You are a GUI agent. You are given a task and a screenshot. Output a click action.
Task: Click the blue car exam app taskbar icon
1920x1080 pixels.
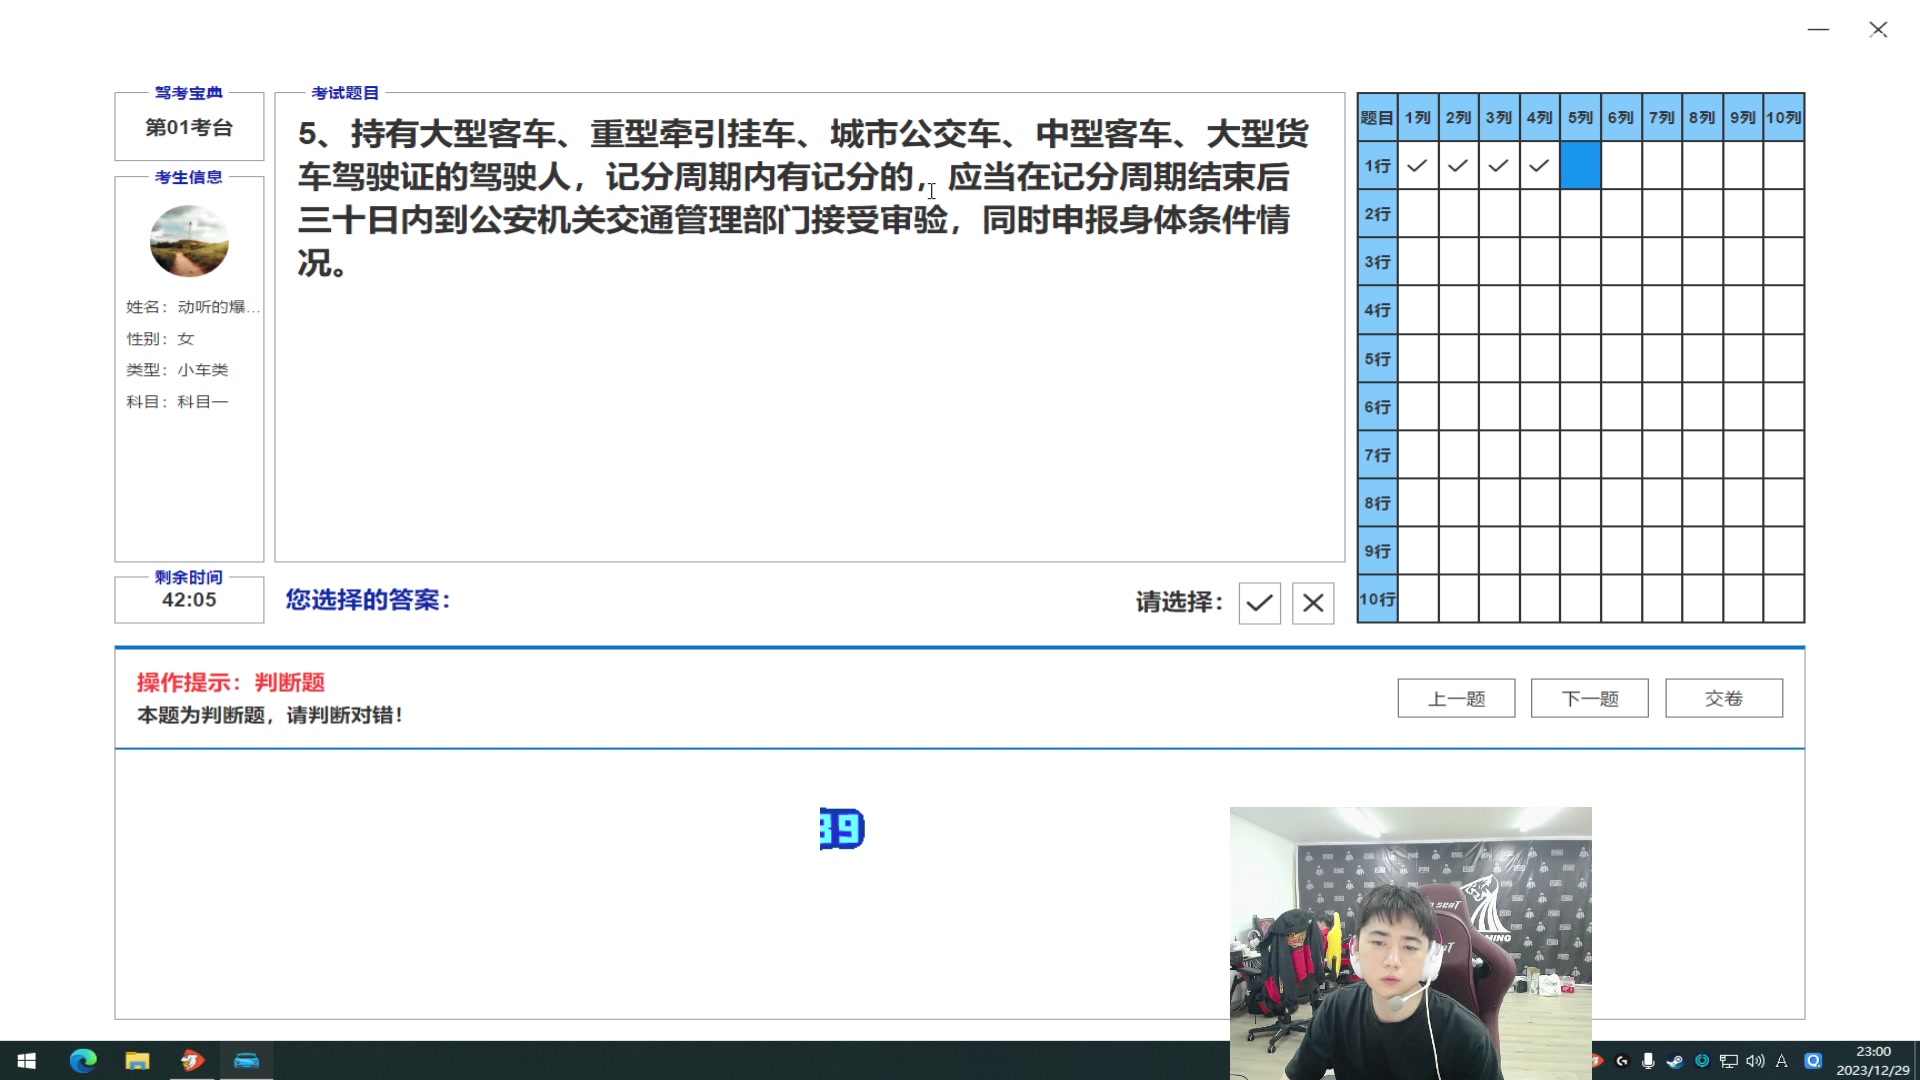pos(247,1061)
